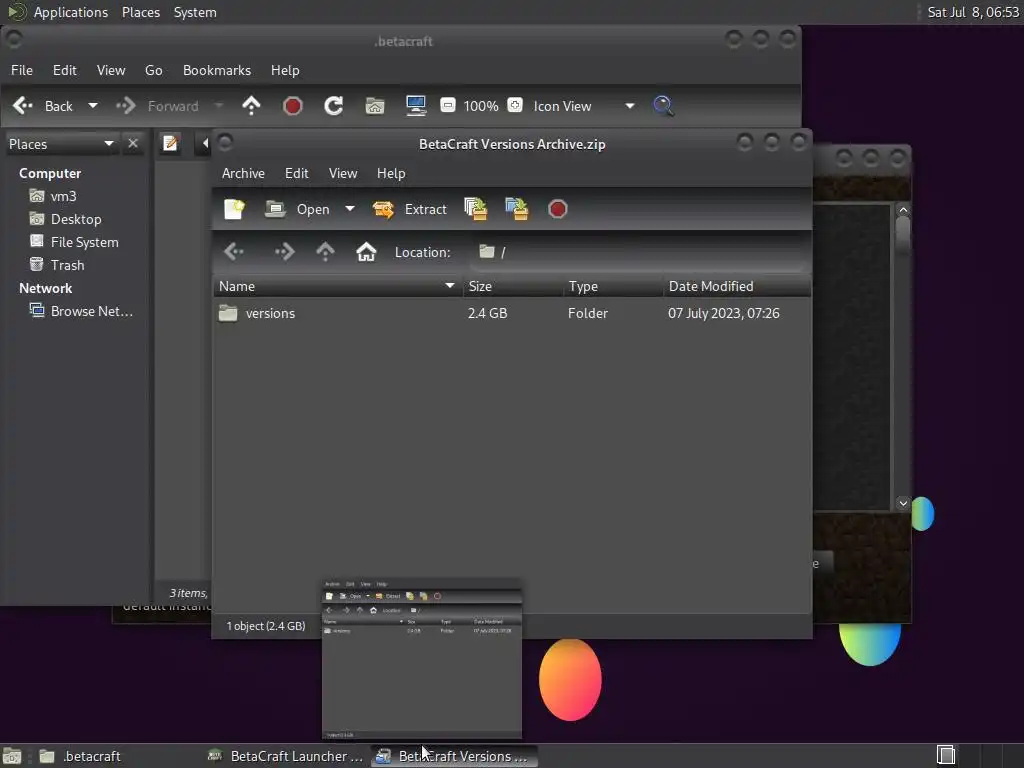Click the home folder icon in file manager

375,106
